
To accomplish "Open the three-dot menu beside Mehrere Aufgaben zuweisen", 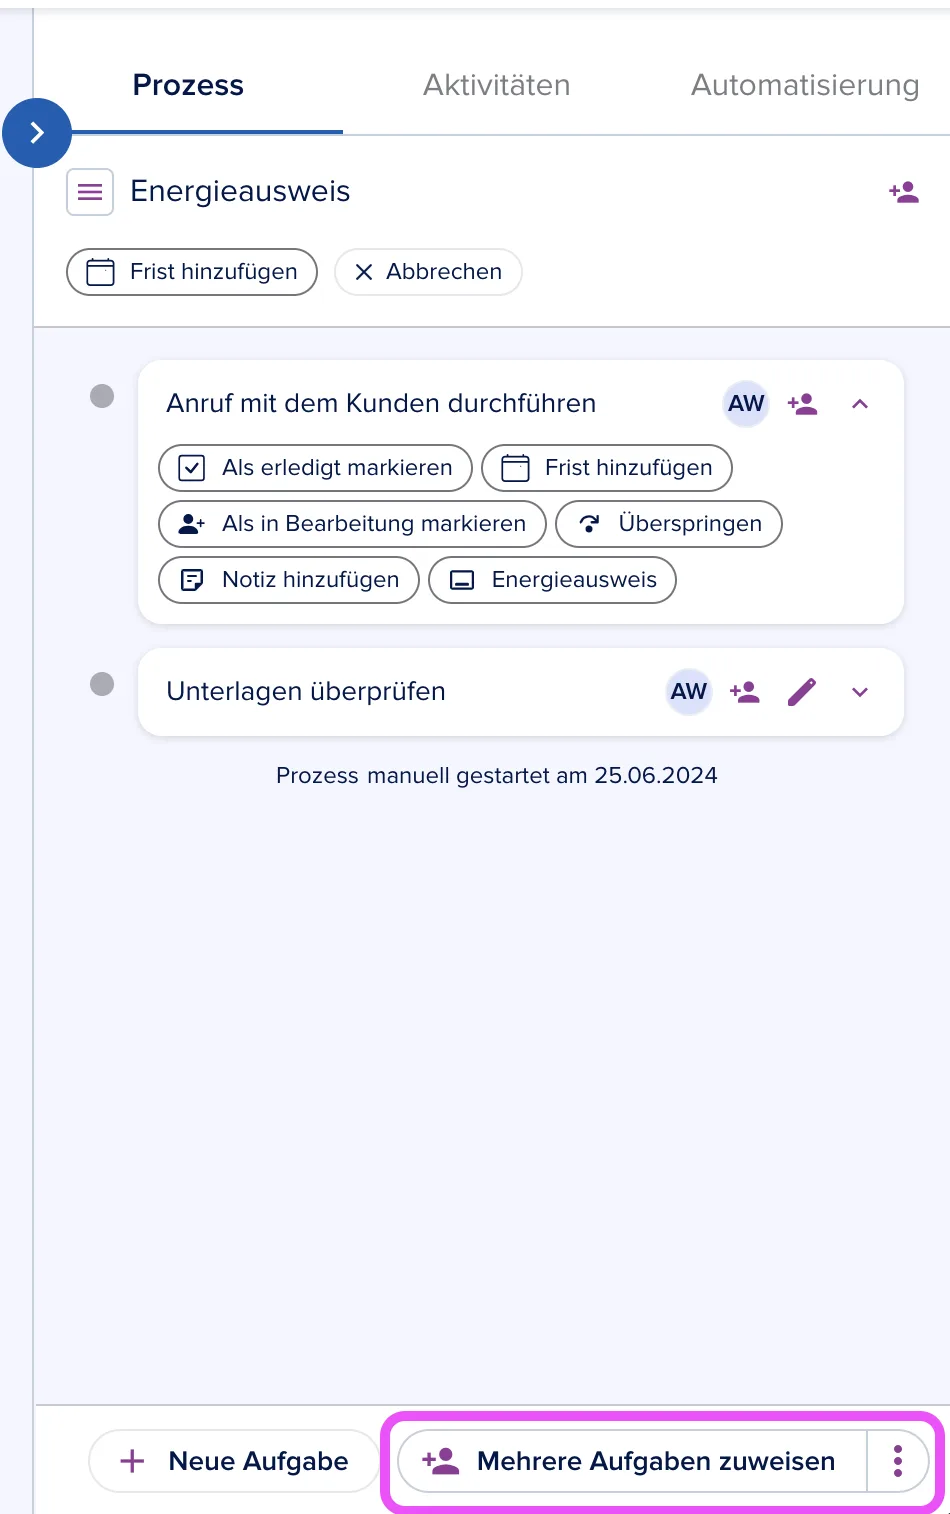I will click(x=898, y=1461).
